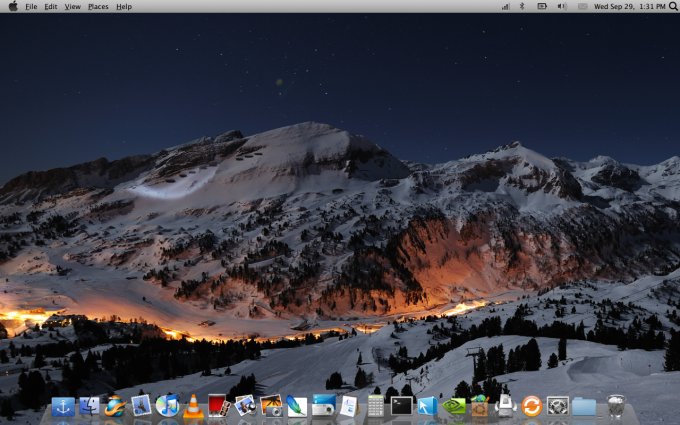Open the volume speaker icon
The image size is (680, 425).
562,7
